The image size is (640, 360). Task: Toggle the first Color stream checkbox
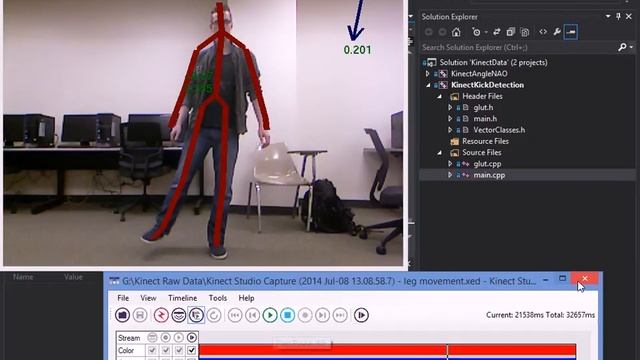point(152,350)
